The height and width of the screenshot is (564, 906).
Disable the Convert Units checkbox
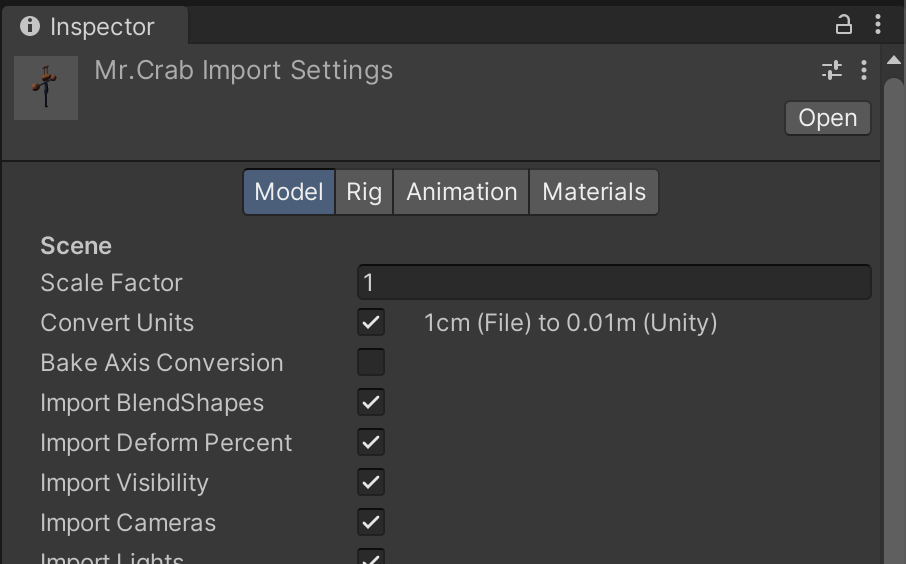pyautogui.click(x=371, y=322)
